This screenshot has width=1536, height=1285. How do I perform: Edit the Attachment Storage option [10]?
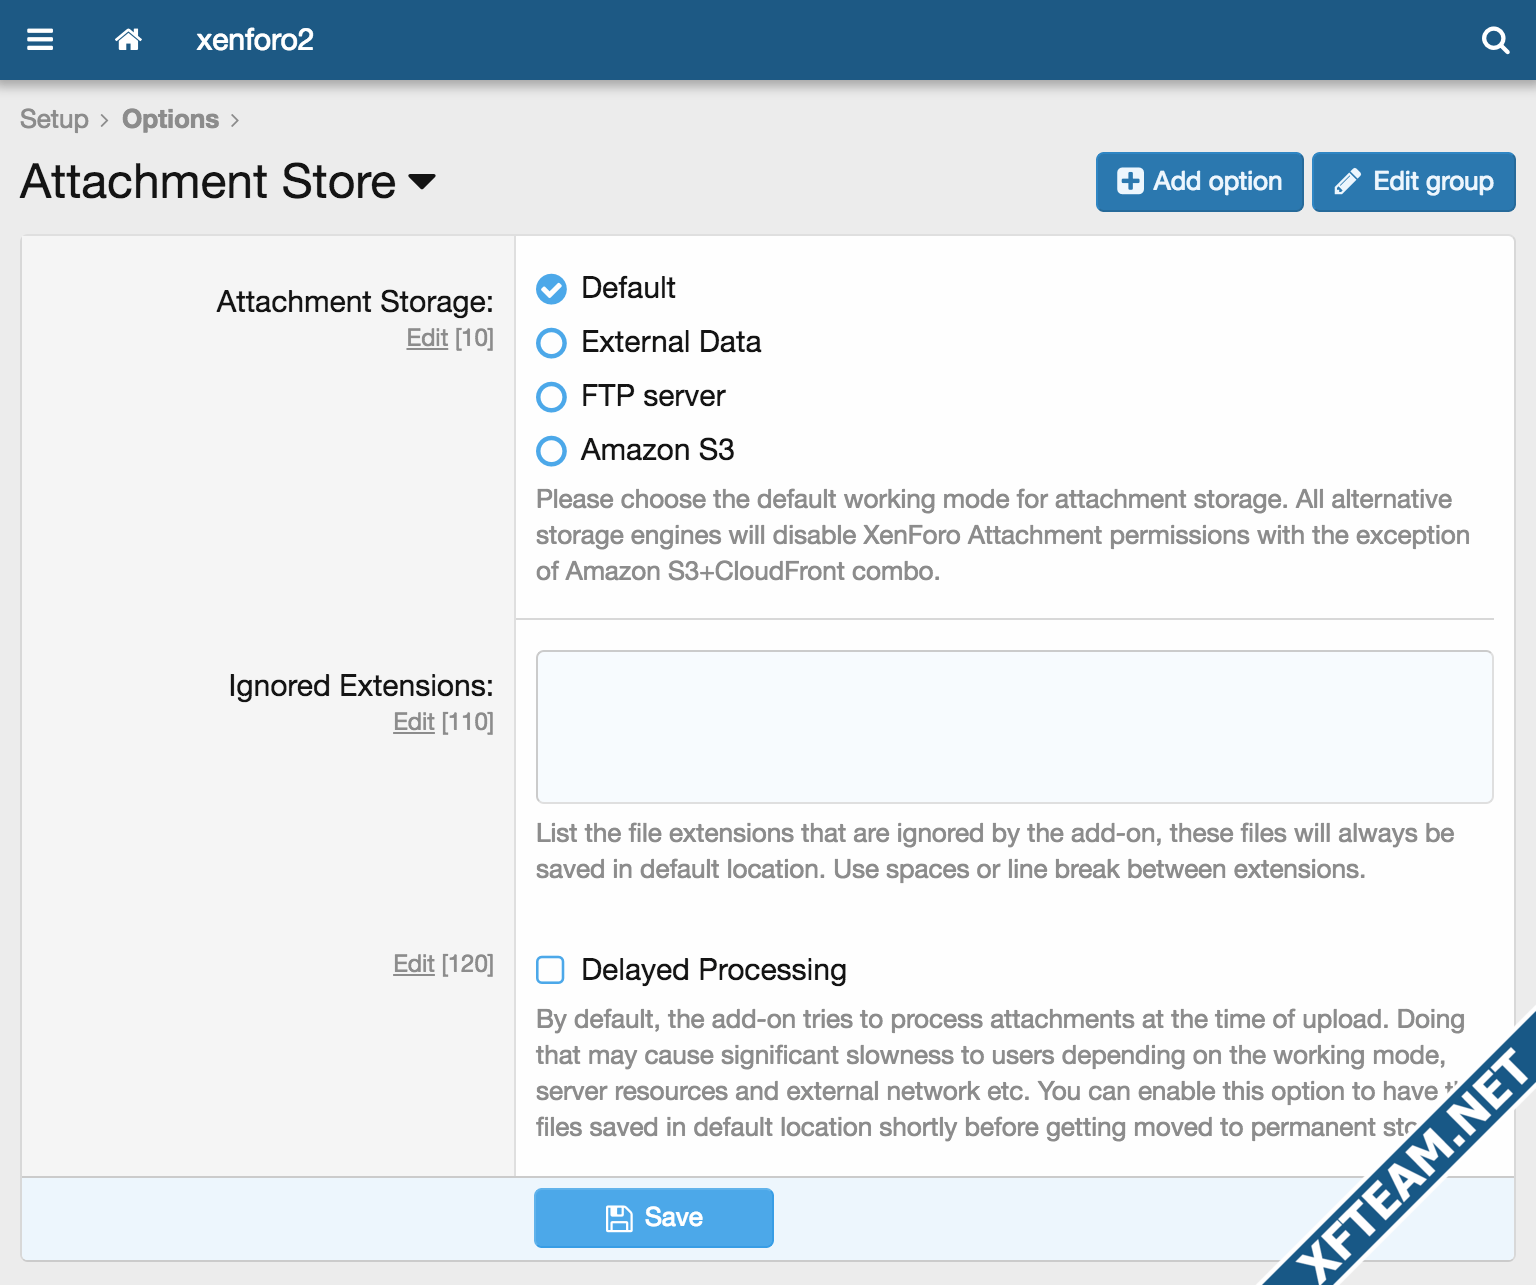pos(427,338)
